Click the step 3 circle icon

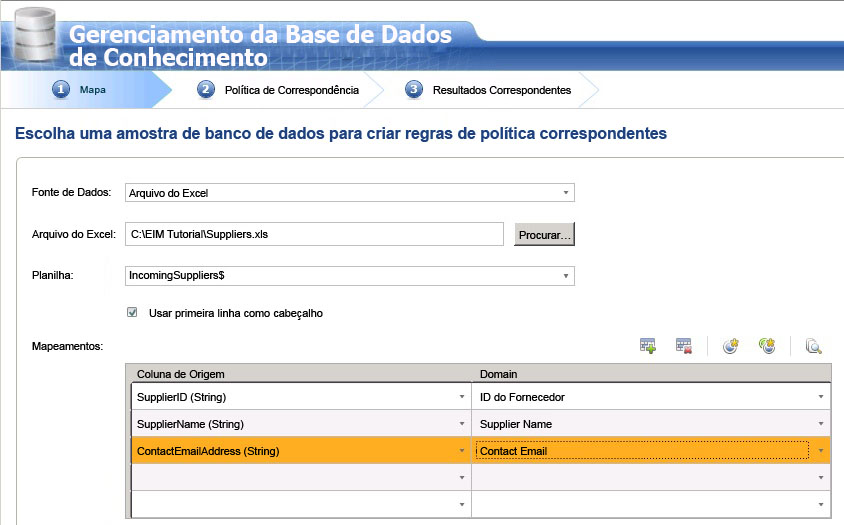pos(413,89)
